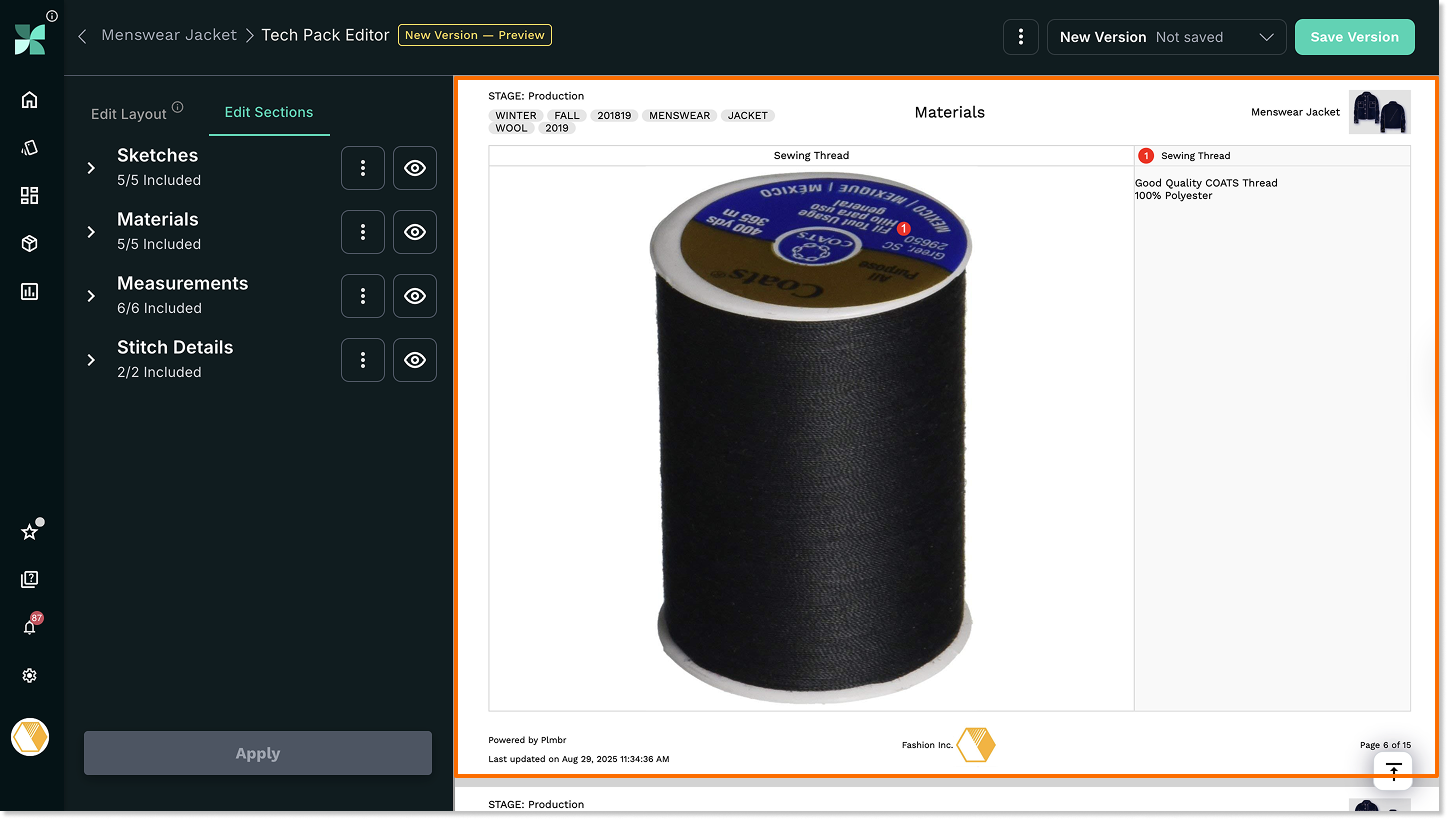1447x819 pixels.
Task: Open the settings gear icon
Action: (x=29, y=676)
